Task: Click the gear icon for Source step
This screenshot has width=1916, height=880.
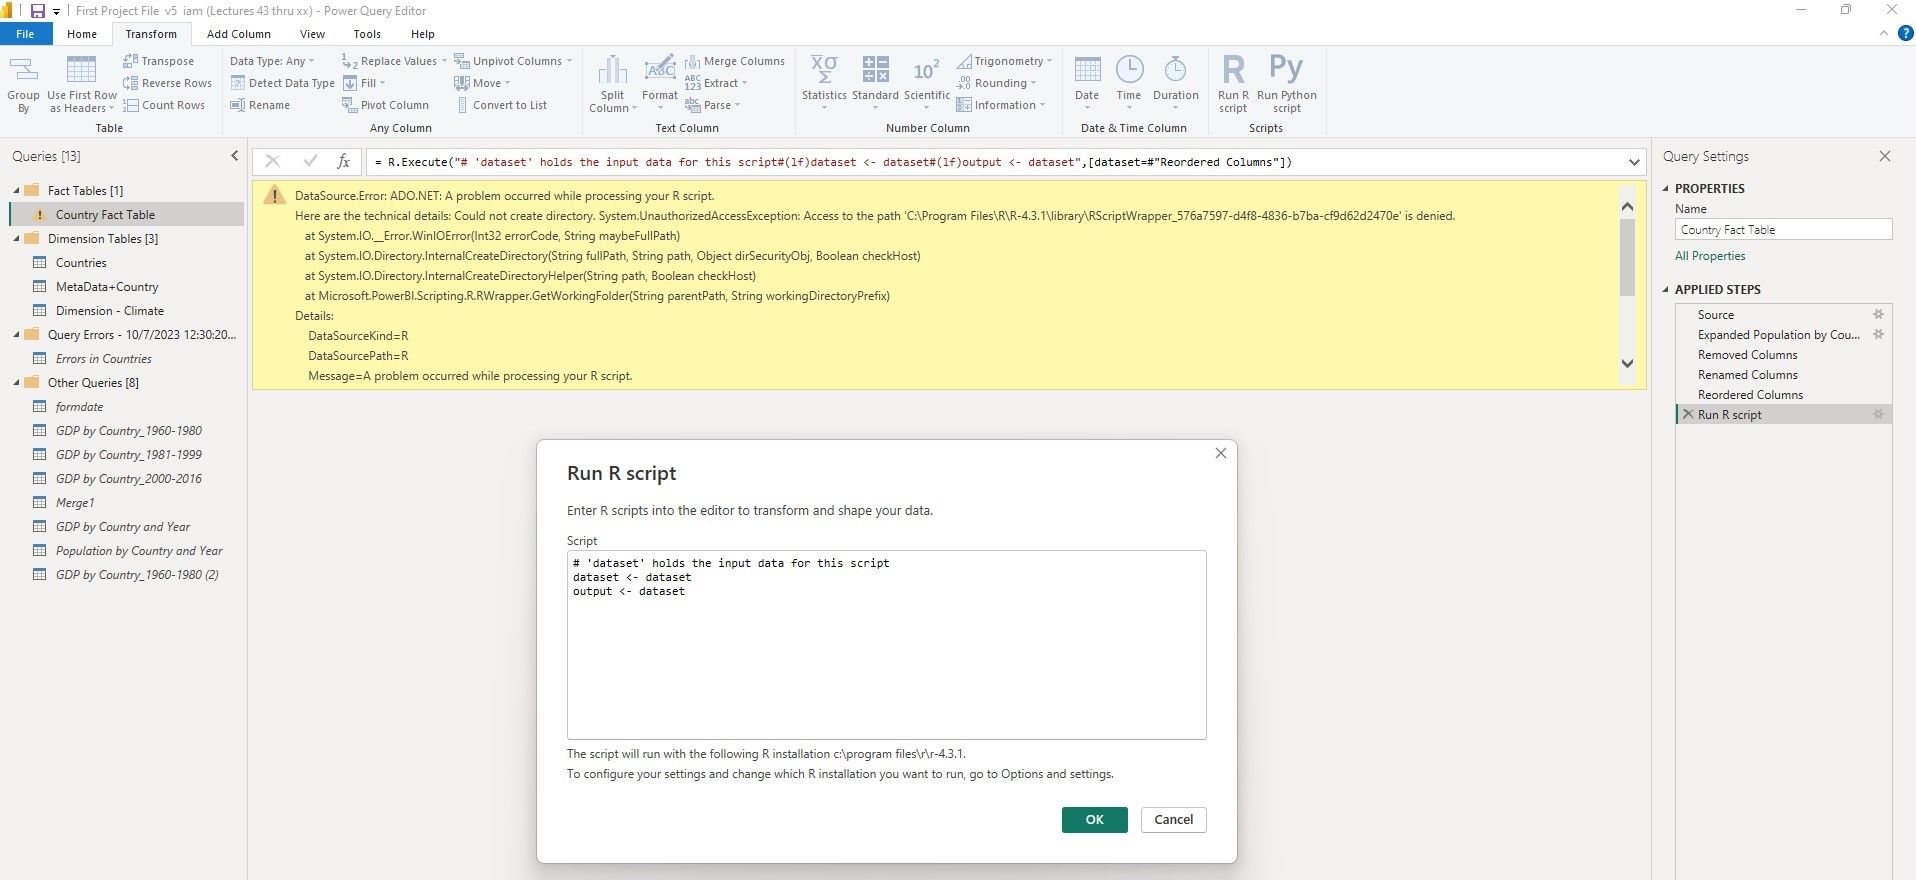Action: coord(1878,314)
